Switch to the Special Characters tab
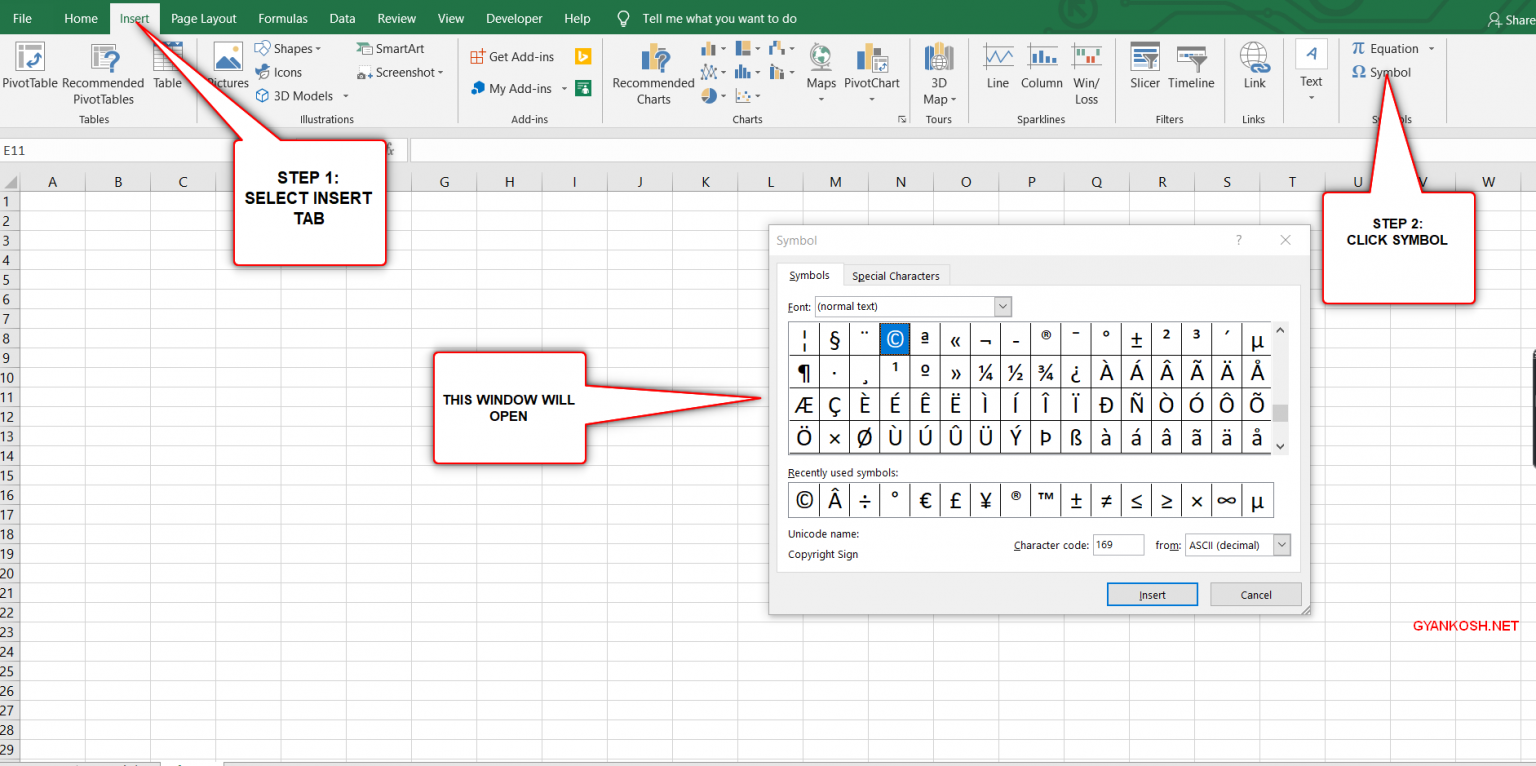Screen dimensions: 1536x766 pyautogui.click(x=896, y=275)
